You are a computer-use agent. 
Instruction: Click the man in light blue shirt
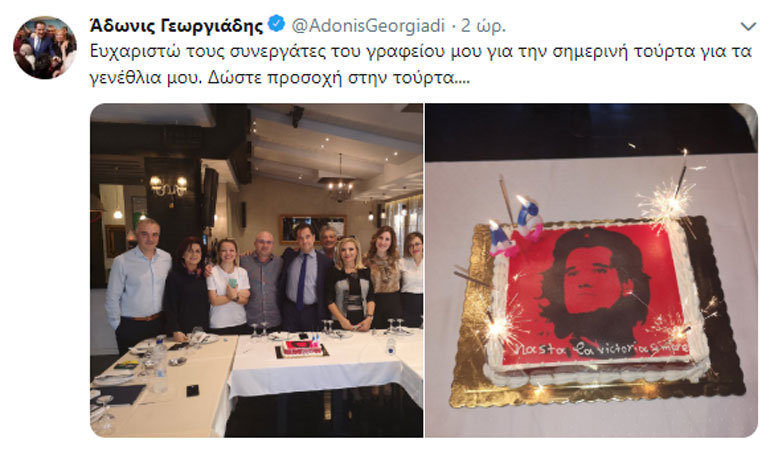point(137,283)
